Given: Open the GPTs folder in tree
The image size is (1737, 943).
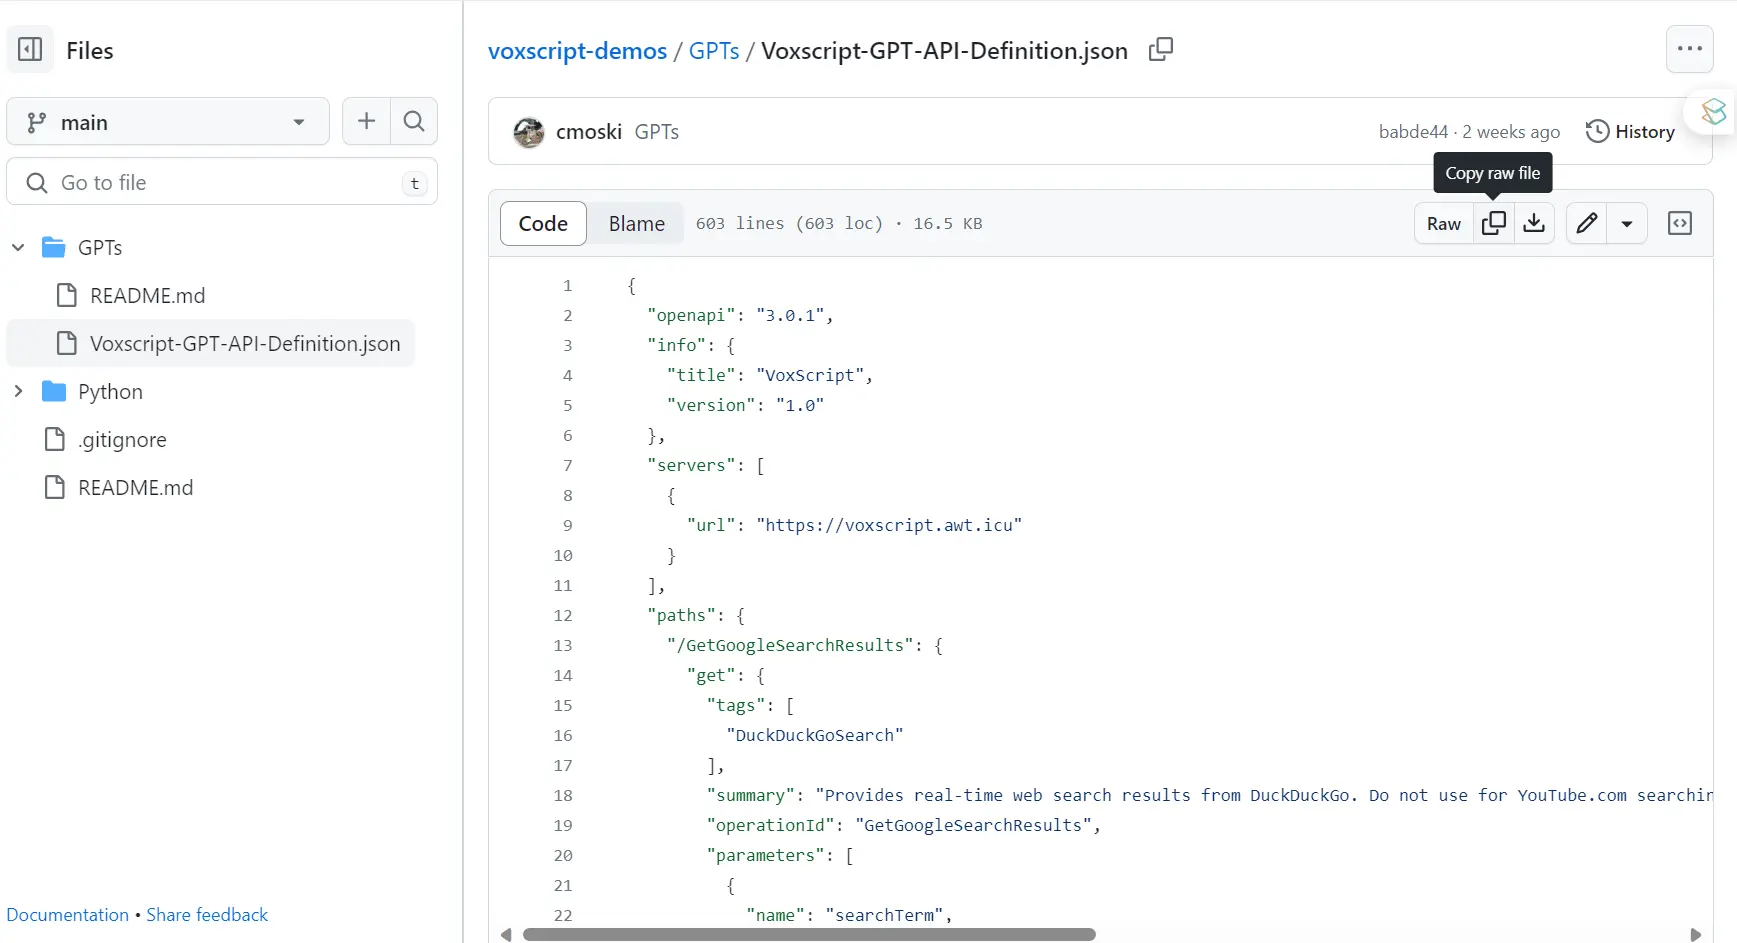Looking at the screenshot, I should point(100,247).
